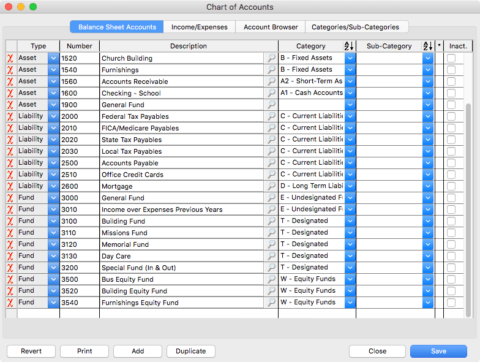Expand the Category dropdown for General Fund 1900
The image size is (480, 362).
coord(350,105)
